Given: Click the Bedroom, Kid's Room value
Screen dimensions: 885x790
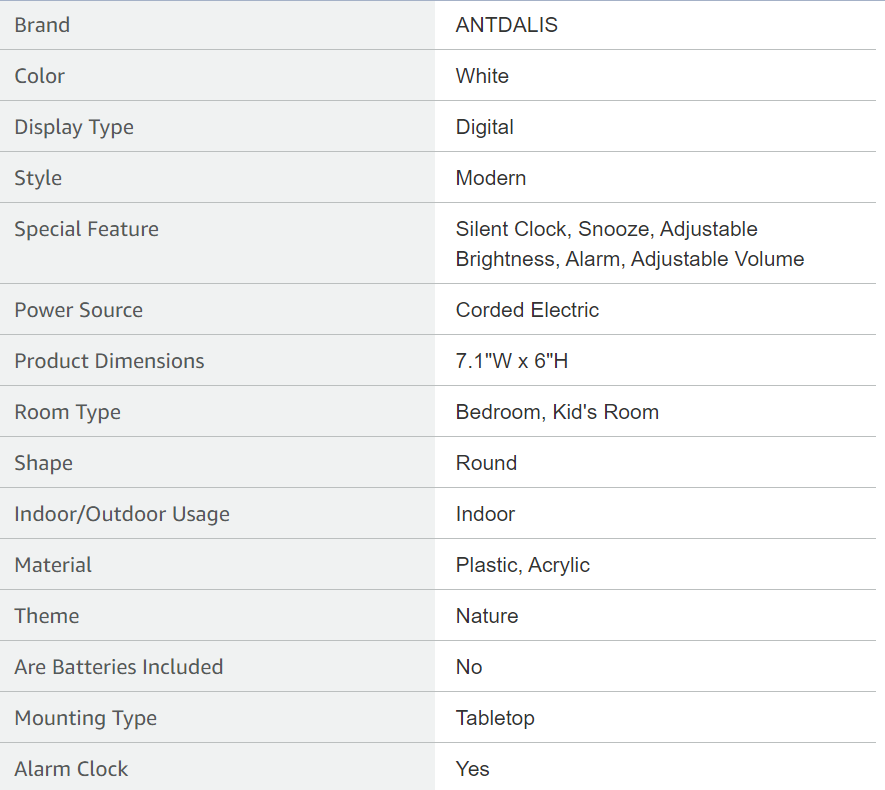Looking at the screenshot, I should pyautogui.click(x=557, y=412).
